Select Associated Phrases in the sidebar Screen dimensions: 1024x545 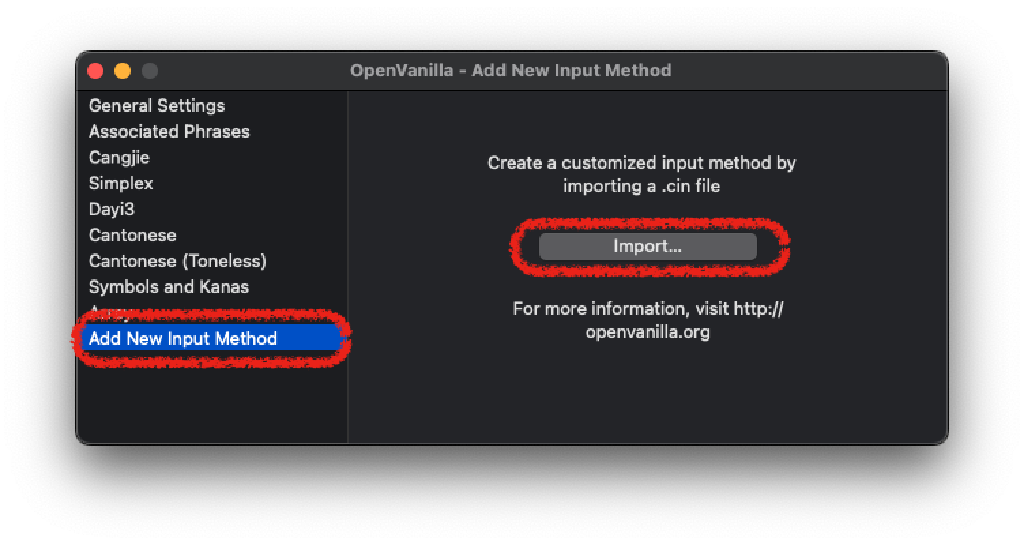[x=169, y=132]
